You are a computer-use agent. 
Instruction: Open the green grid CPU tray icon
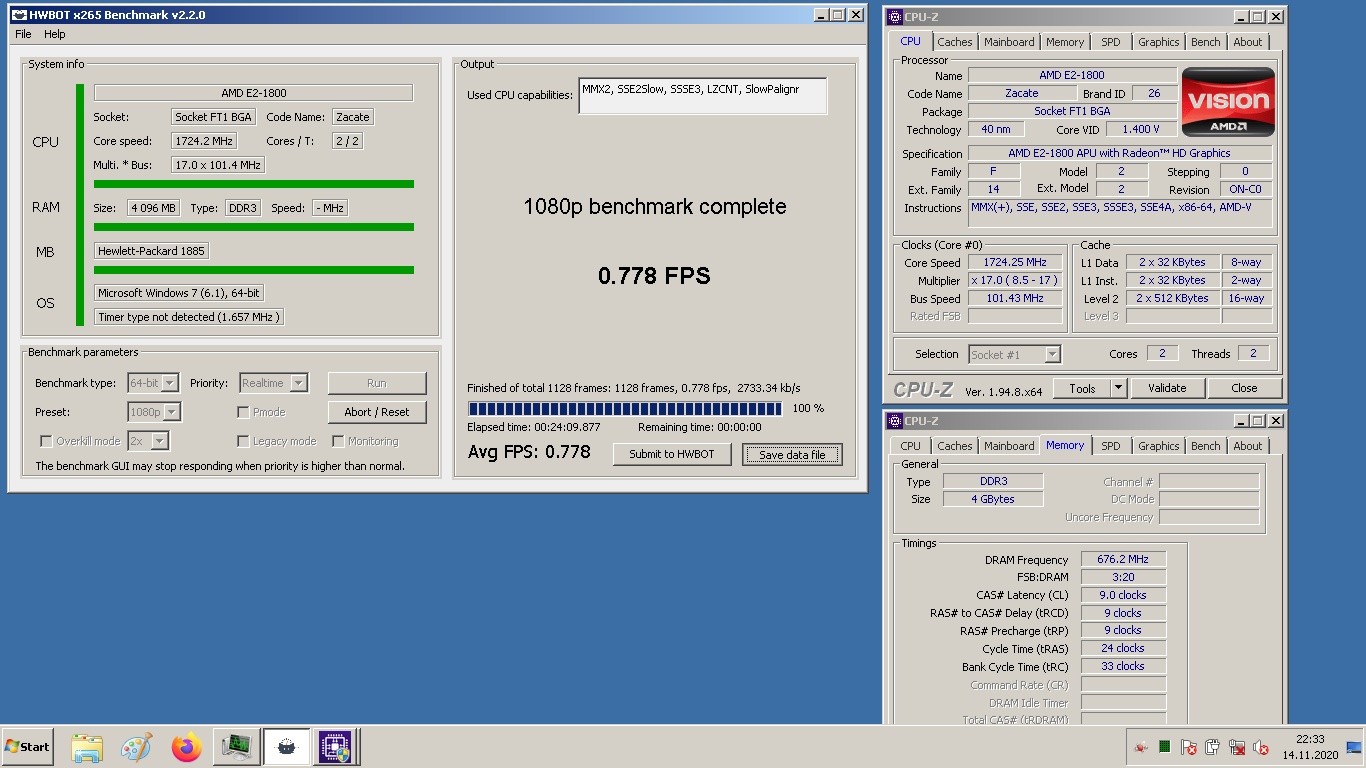pyautogui.click(x=1165, y=747)
